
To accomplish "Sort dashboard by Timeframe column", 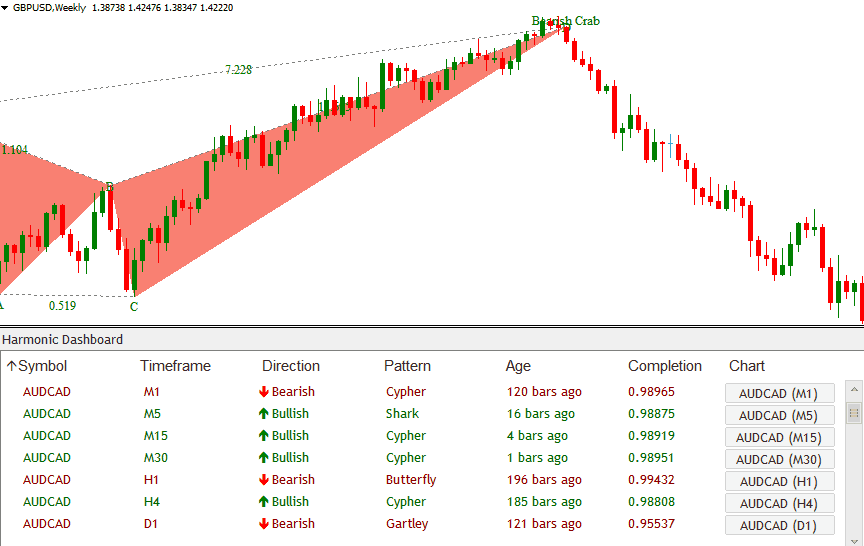I will tap(175, 366).
